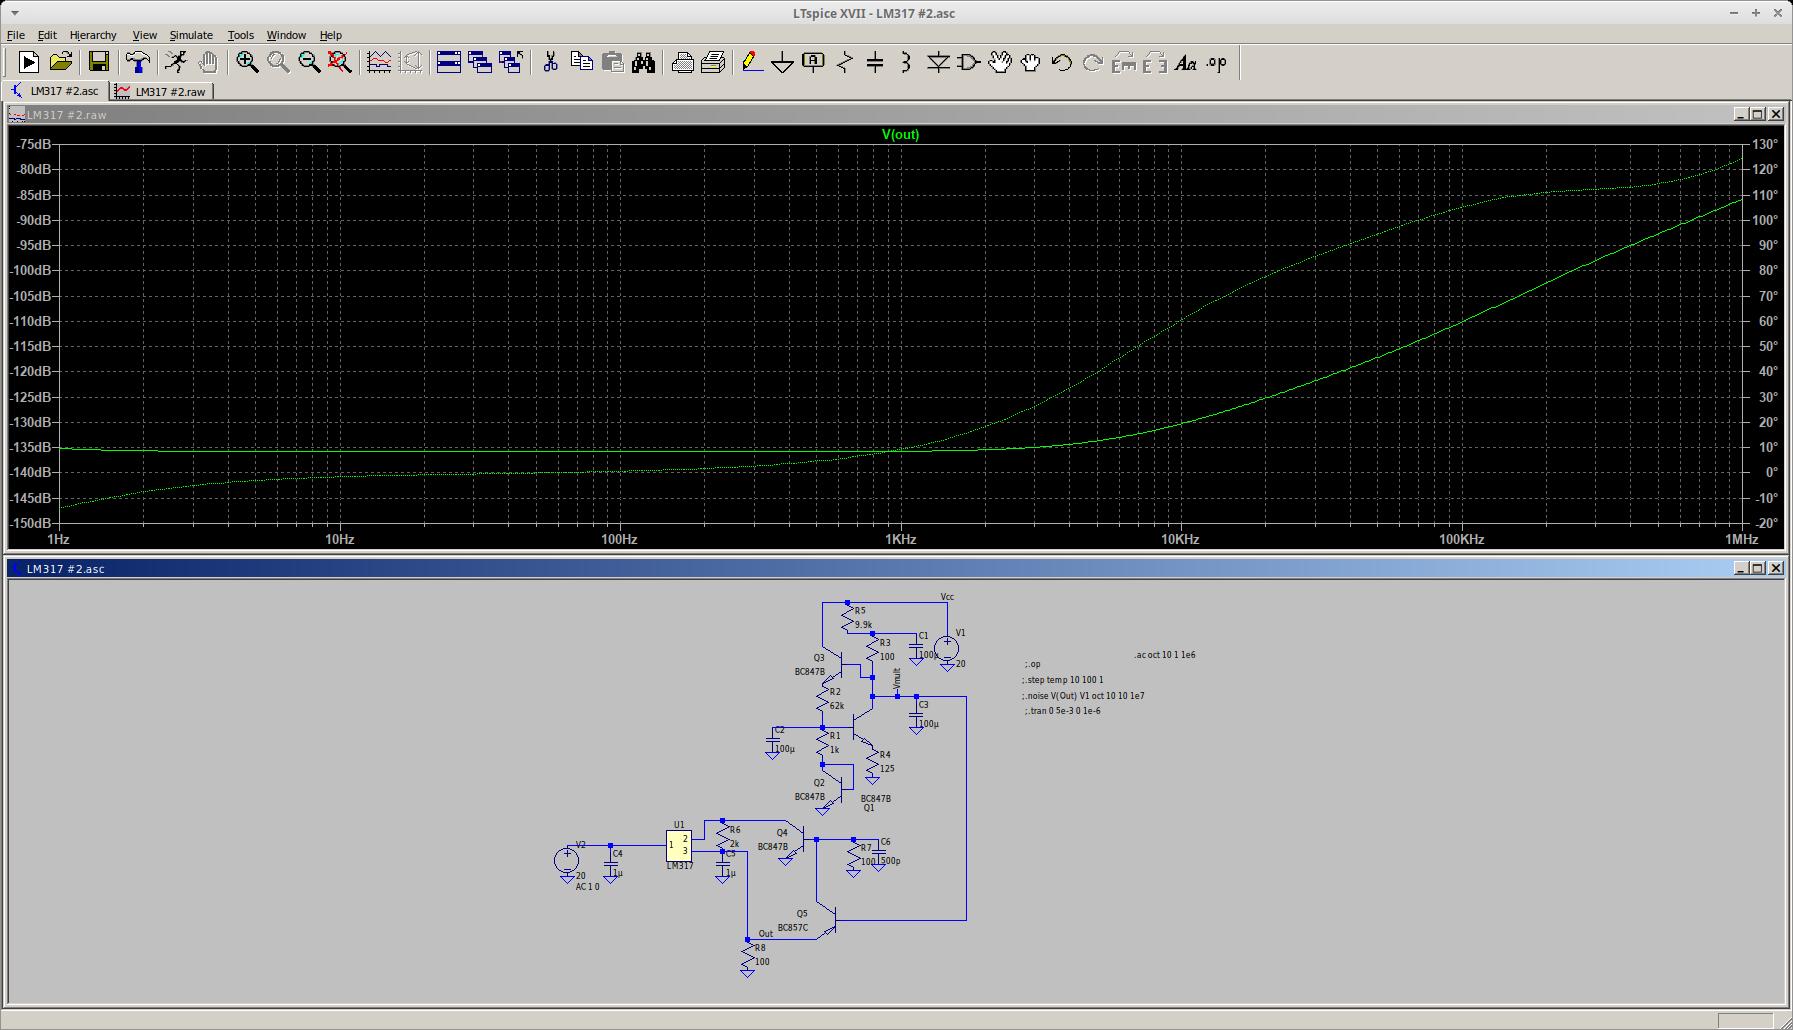This screenshot has height=1030, width=1793.
Task: Click the V1 voltage source symbol
Action: point(947,650)
